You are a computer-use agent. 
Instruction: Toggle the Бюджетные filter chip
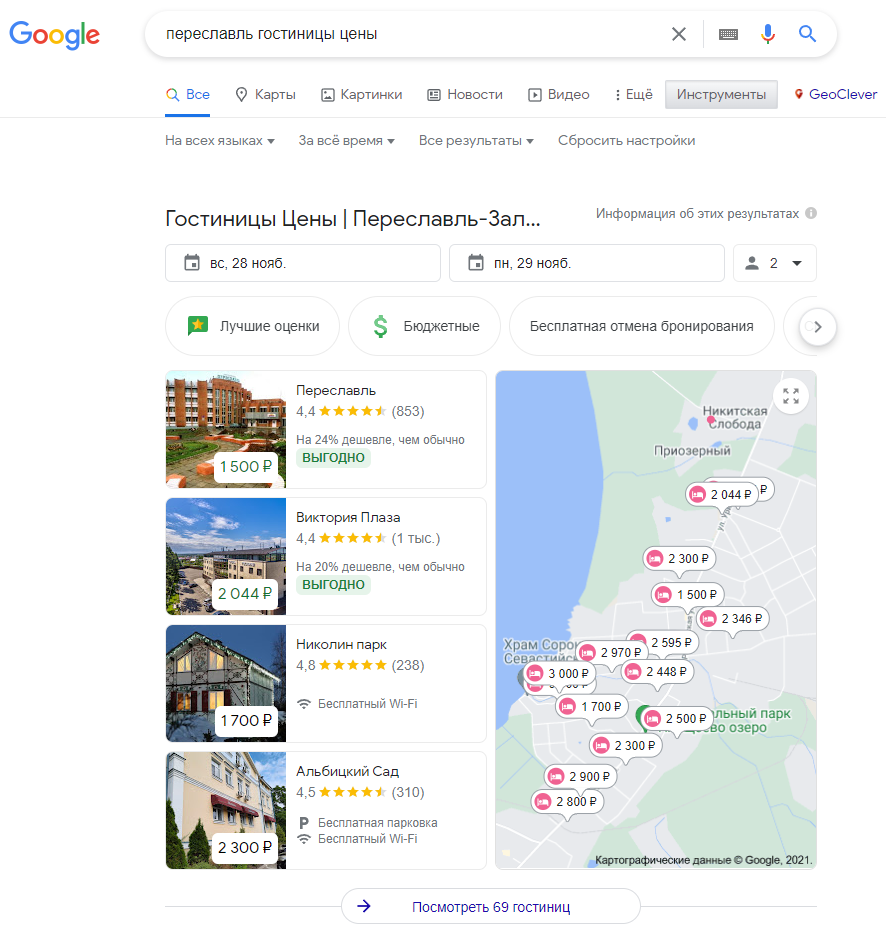(x=424, y=326)
